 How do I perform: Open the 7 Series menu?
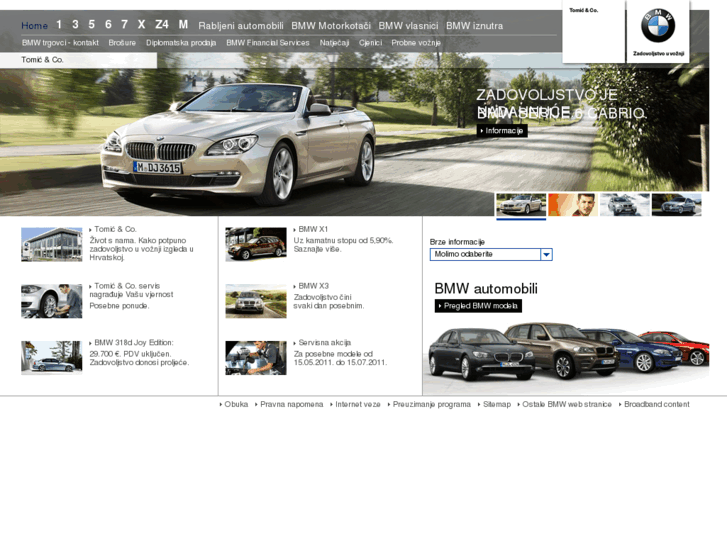point(124,24)
